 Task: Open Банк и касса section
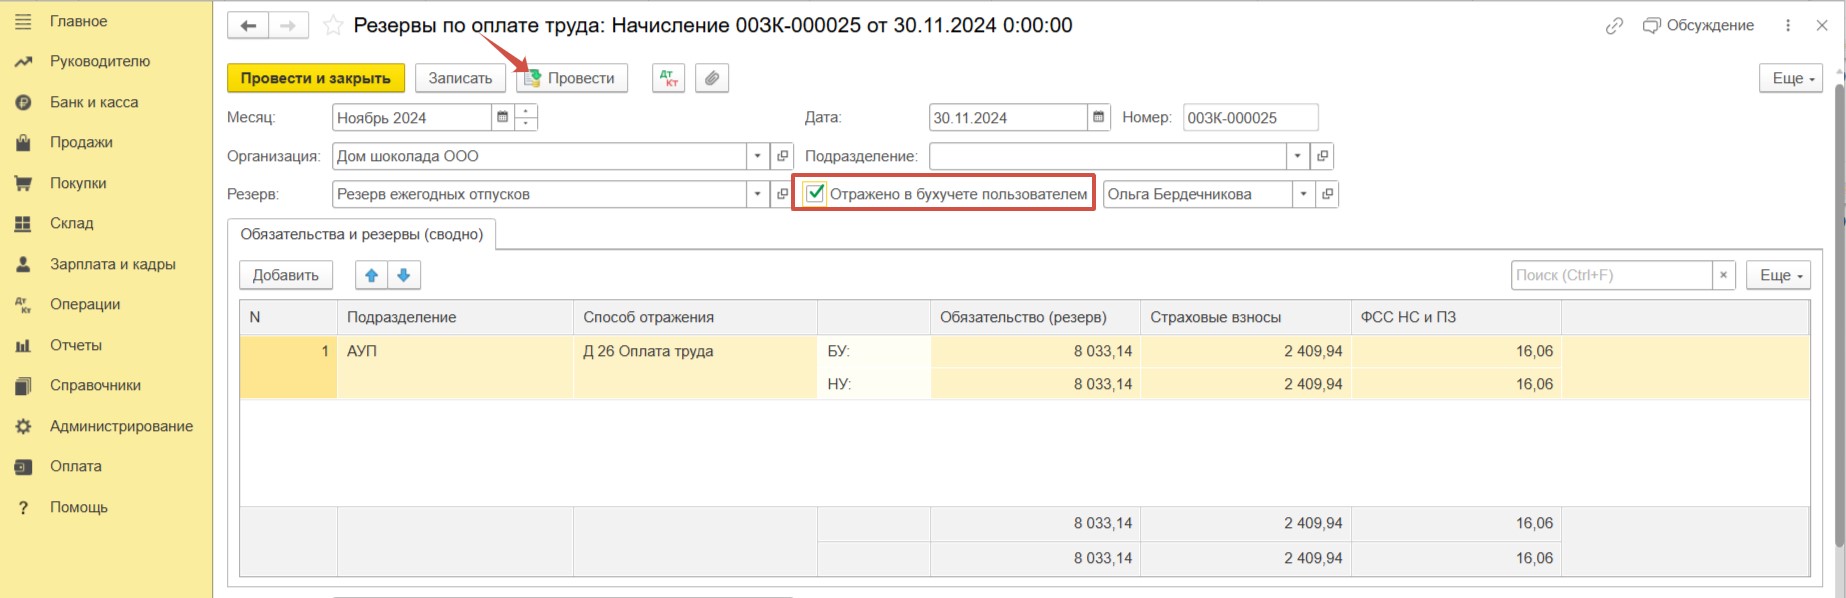point(94,102)
